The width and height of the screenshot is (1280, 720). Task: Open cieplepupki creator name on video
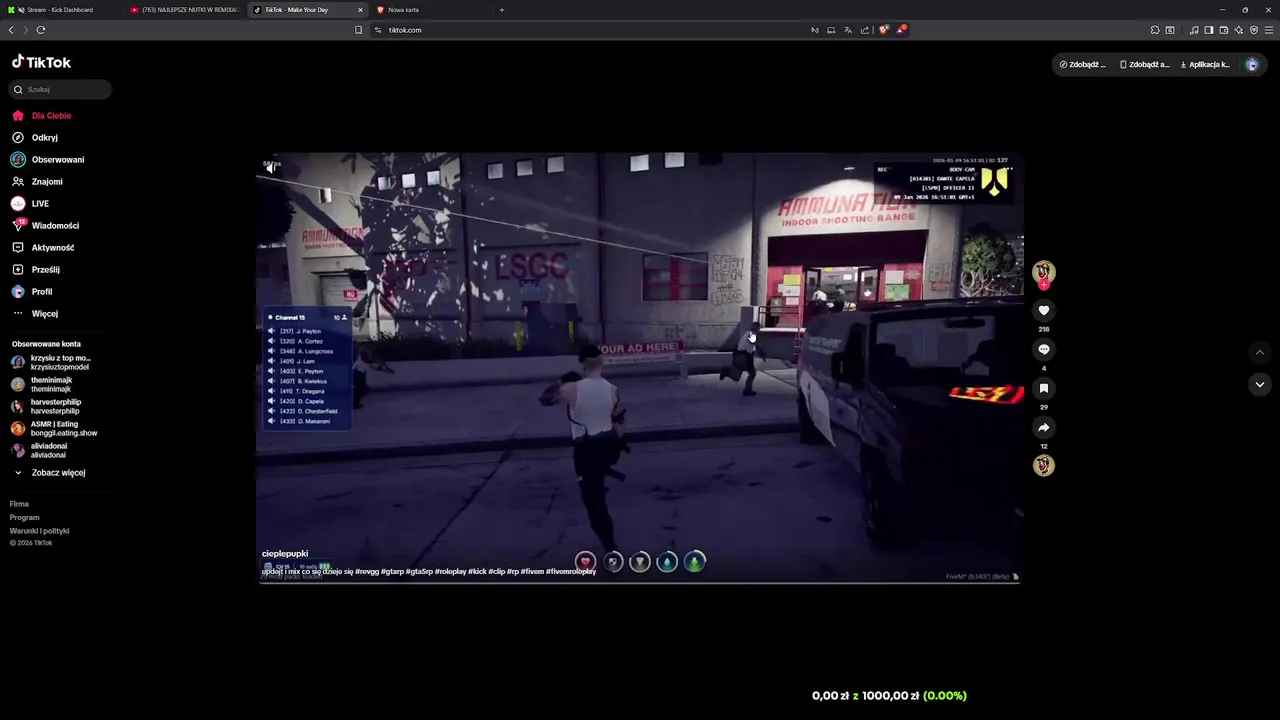285,554
